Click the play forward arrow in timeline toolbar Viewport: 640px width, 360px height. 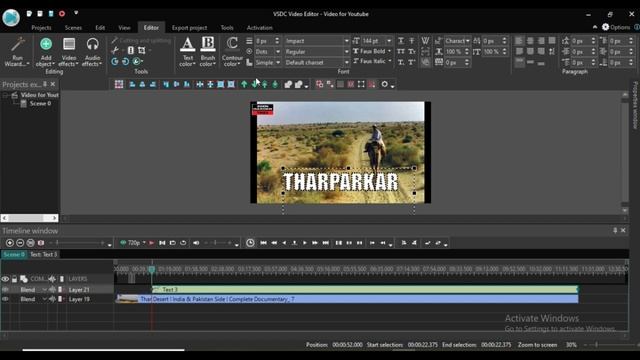click(304, 243)
